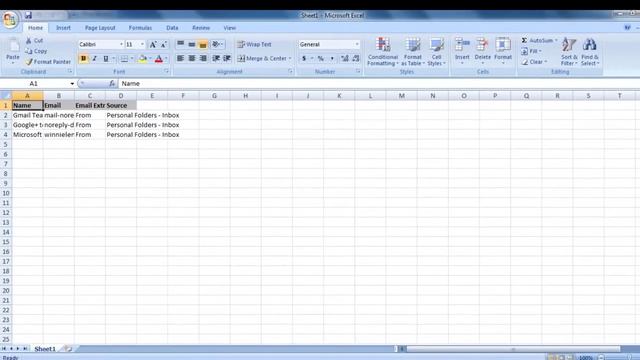Center text horizontally
This screenshot has height=360, width=640.
click(x=192, y=58)
